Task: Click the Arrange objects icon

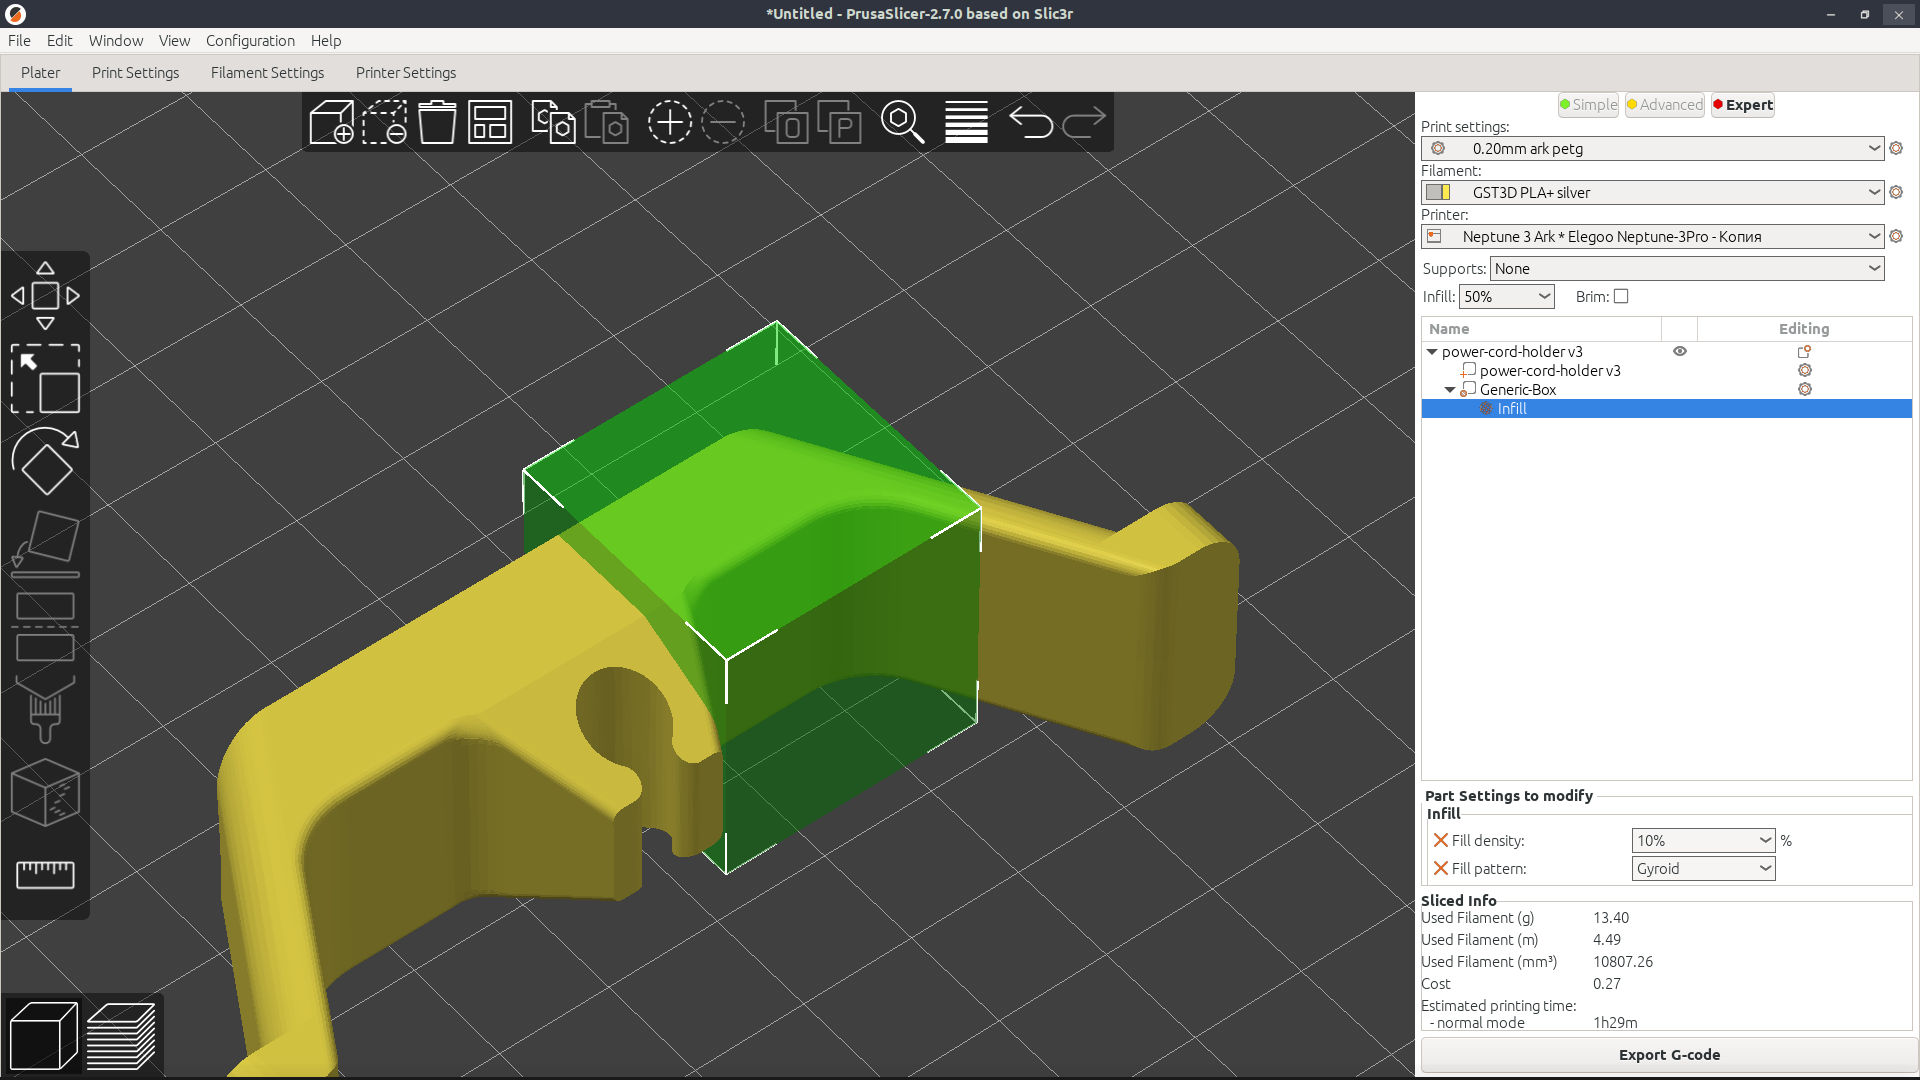Action: pyautogui.click(x=490, y=122)
